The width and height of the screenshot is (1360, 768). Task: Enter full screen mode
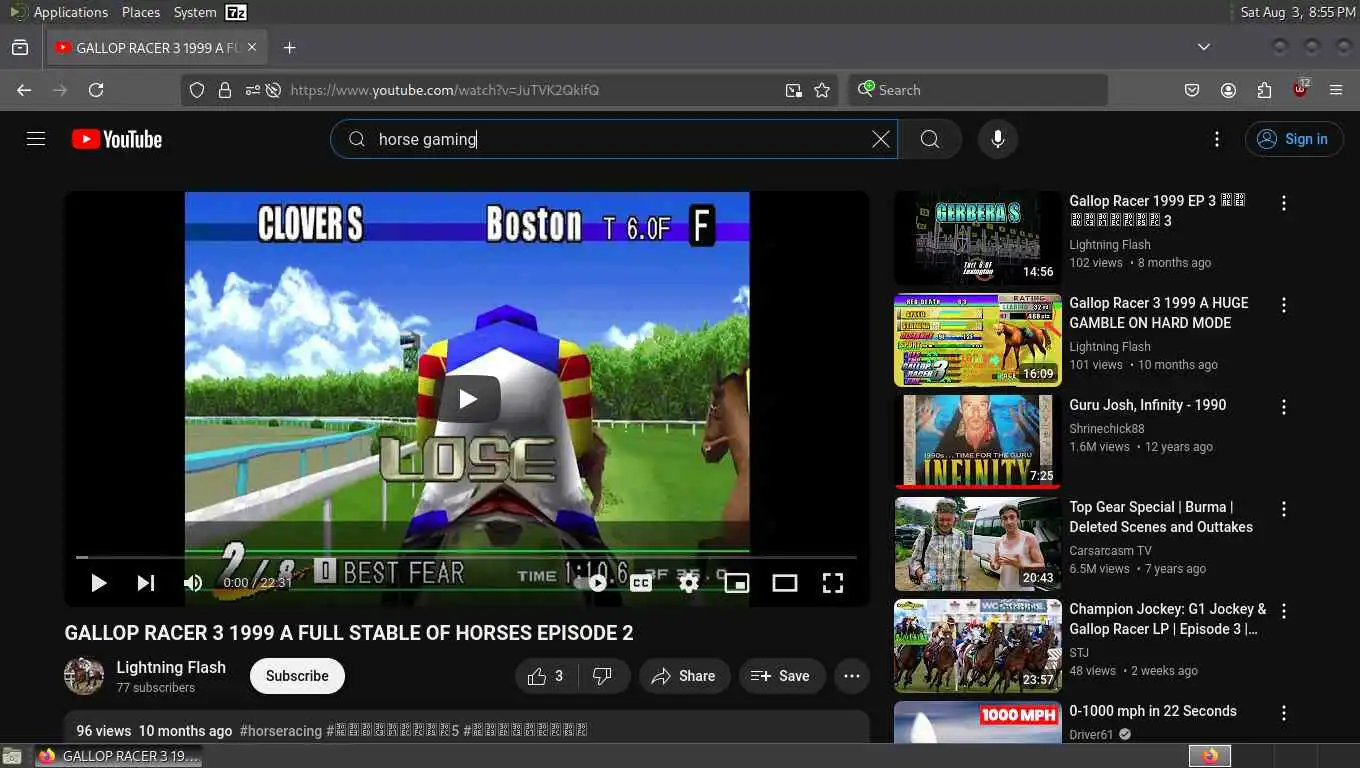pos(833,582)
